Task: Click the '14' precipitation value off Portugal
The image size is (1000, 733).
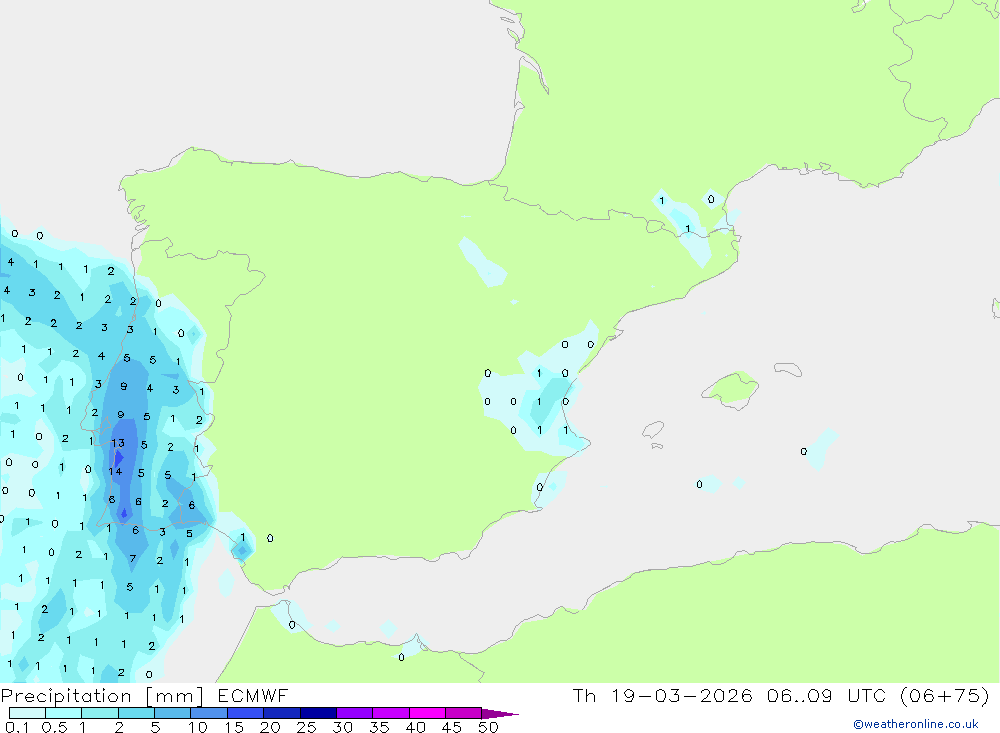Action: [x=115, y=471]
